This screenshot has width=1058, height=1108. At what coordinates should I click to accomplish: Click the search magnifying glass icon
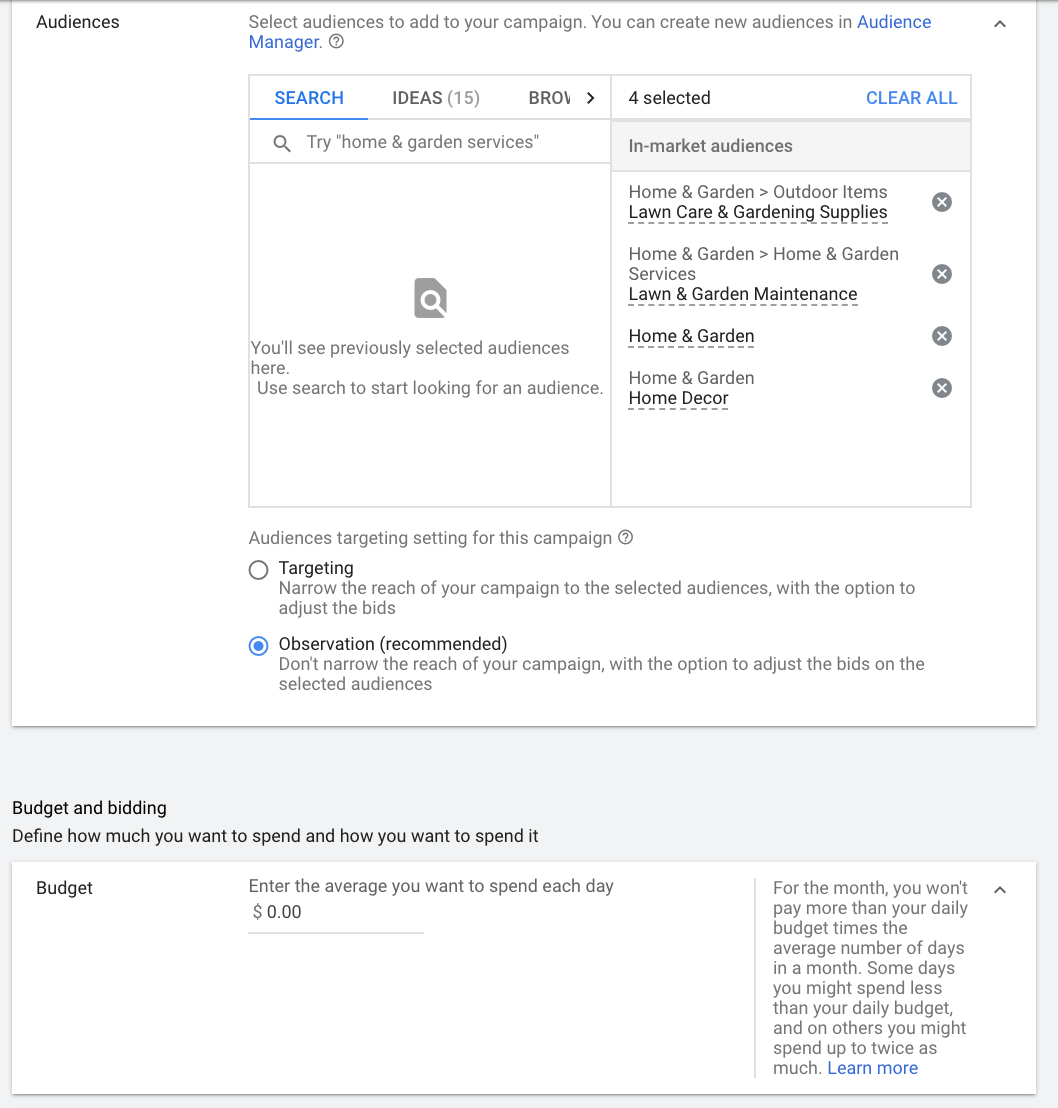pos(281,143)
